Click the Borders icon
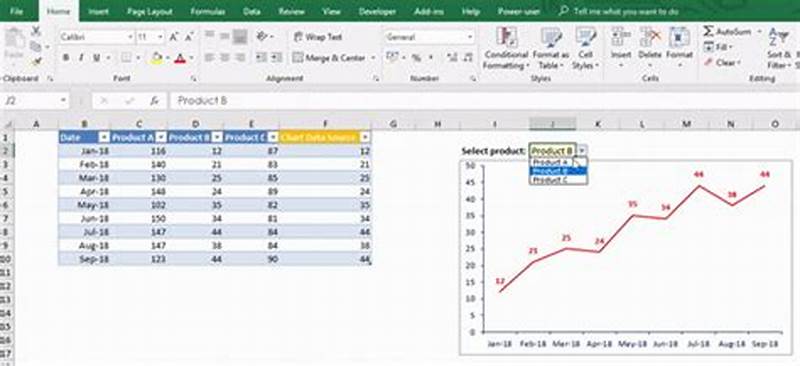800x366 pixels. click(126, 58)
